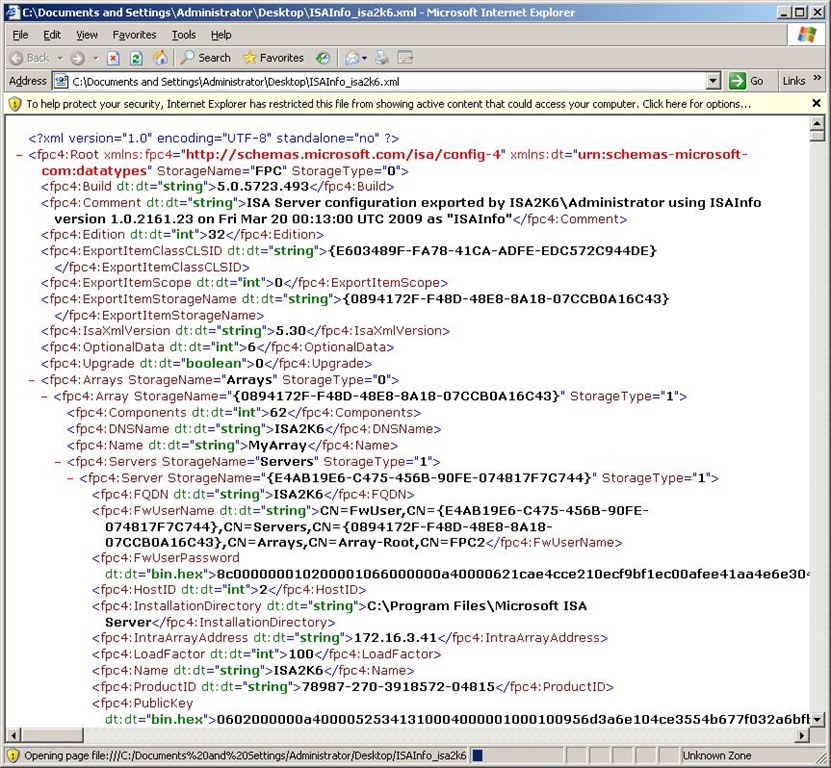Open the File menu
Image resolution: width=831 pixels, height=768 pixels.
pyautogui.click(x=20, y=35)
